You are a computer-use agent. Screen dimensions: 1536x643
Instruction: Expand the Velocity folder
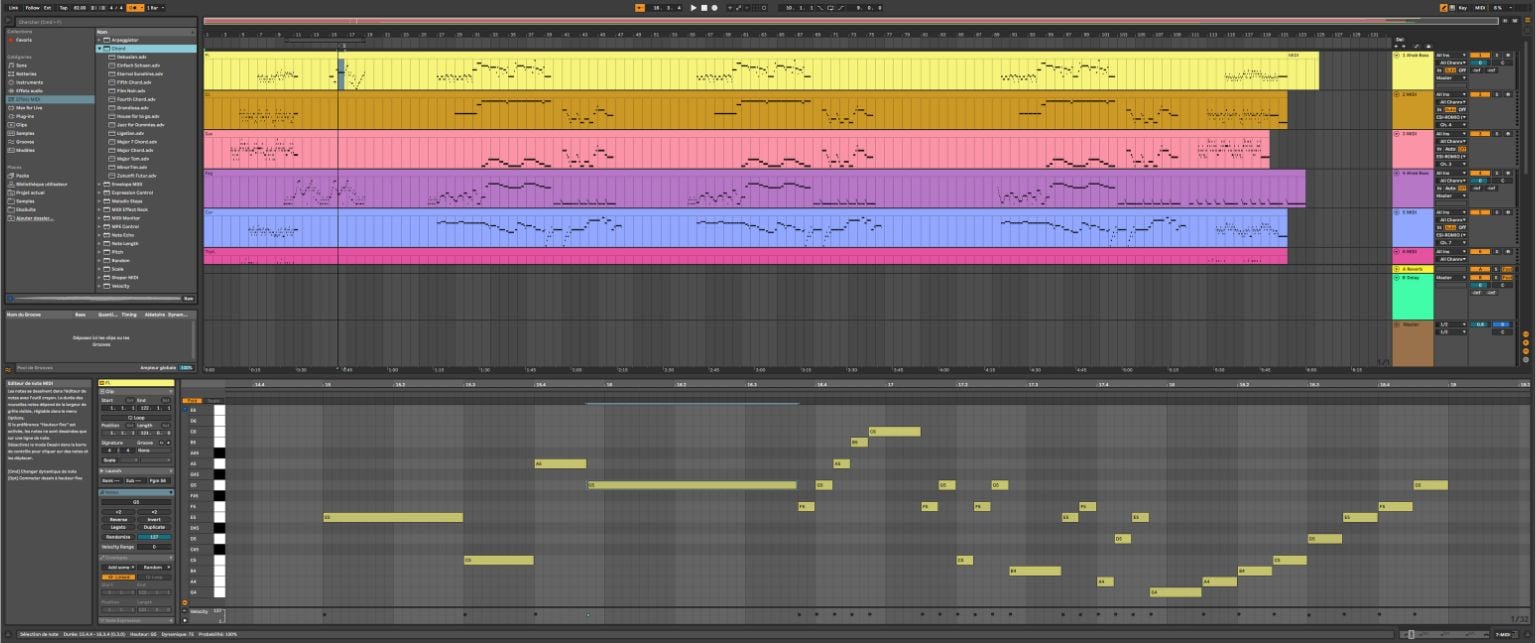pos(99,286)
